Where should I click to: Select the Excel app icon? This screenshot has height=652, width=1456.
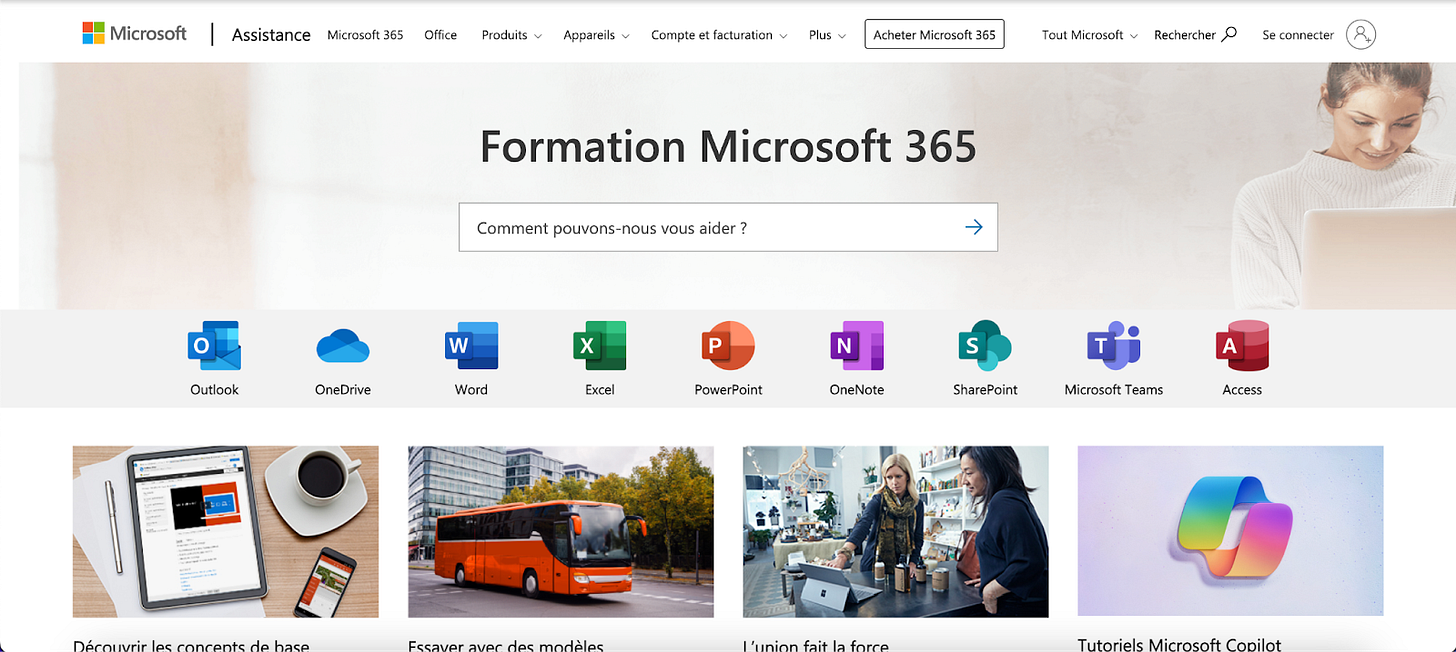(x=599, y=346)
